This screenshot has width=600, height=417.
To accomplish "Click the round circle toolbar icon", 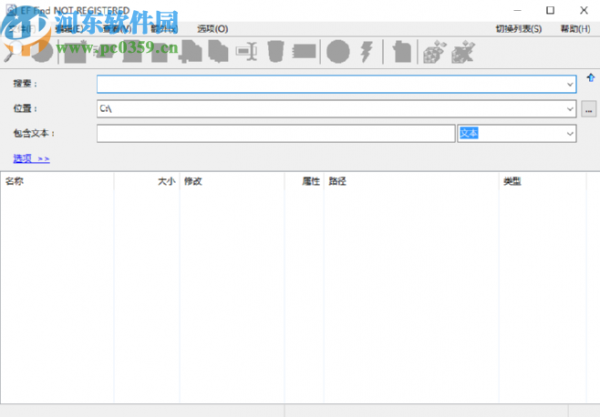I will click(x=339, y=49).
